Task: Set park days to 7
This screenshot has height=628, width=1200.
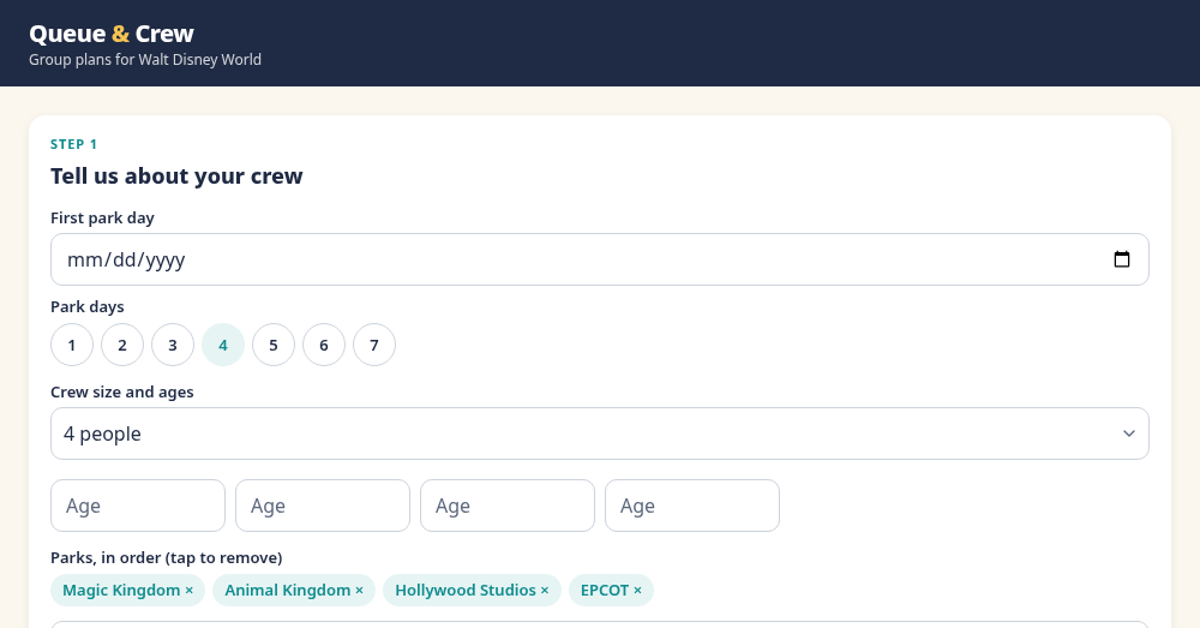Action: (374, 345)
